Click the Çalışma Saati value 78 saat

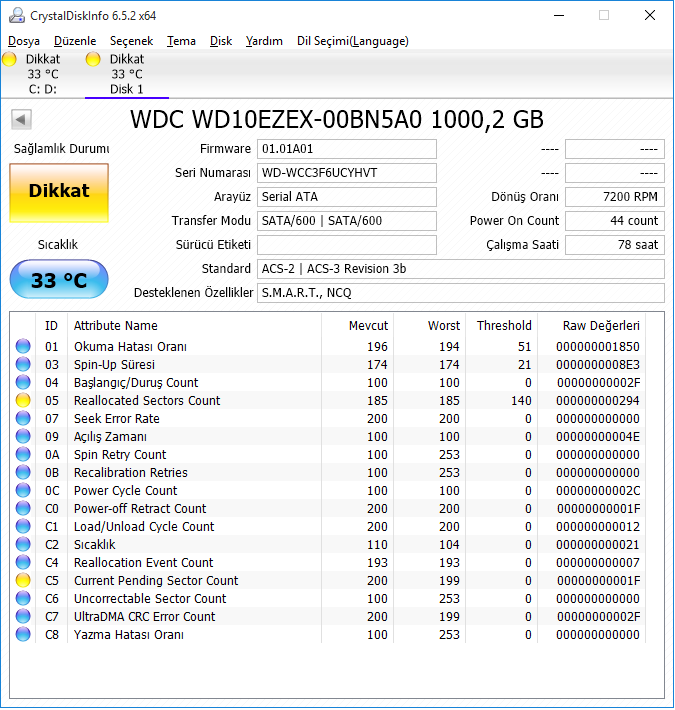tap(615, 245)
